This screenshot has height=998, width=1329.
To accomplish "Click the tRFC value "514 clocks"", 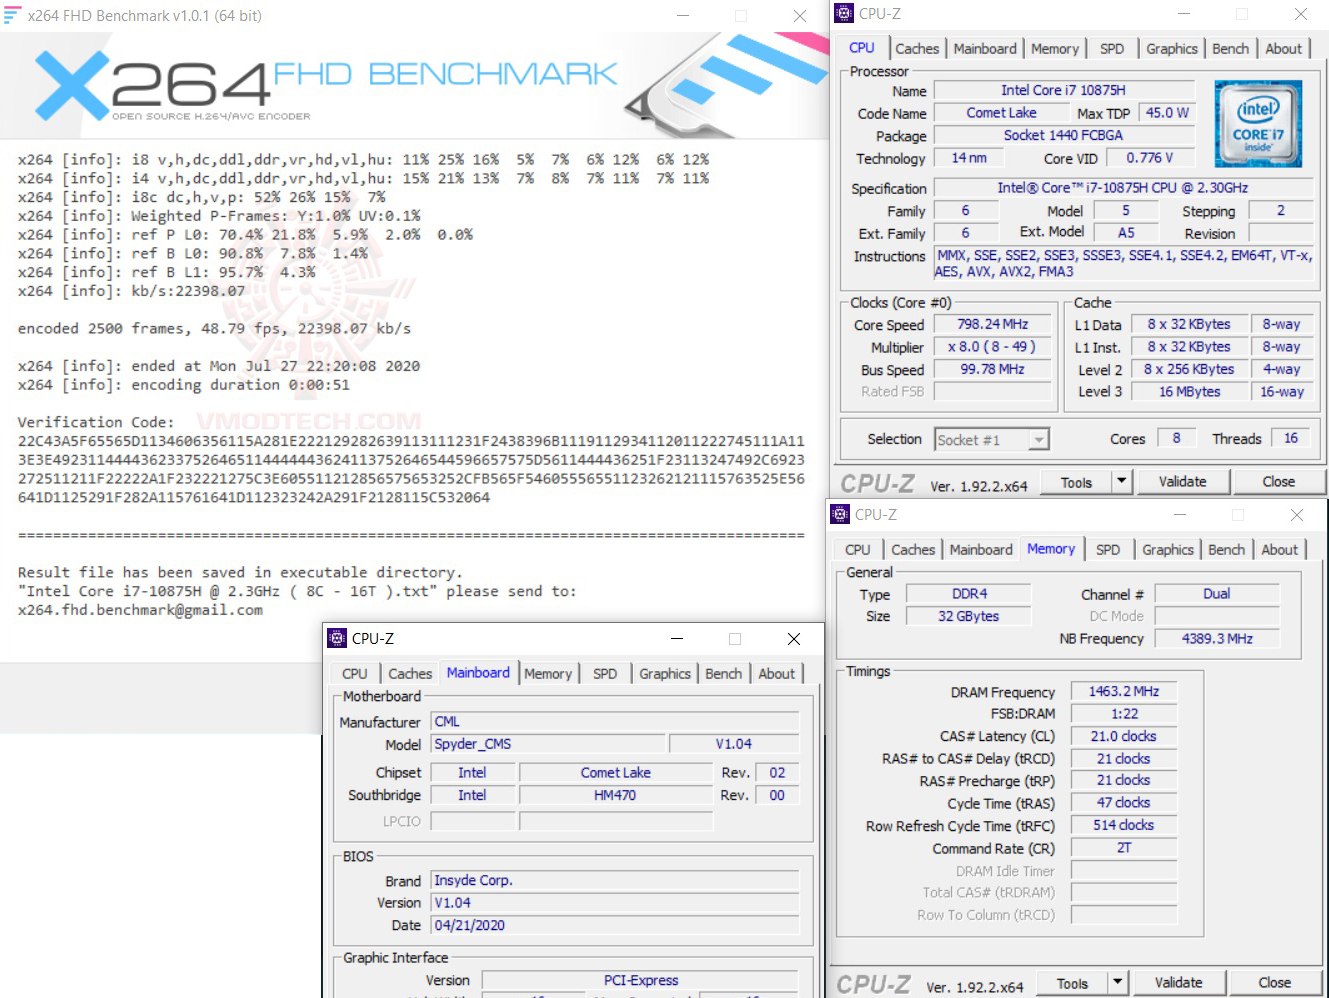I will [x=1124, y=825].
